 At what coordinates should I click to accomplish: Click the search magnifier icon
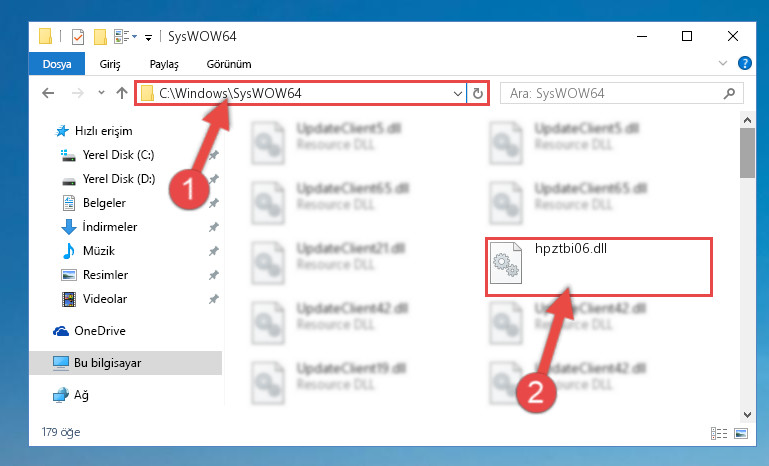click(729, 93)
